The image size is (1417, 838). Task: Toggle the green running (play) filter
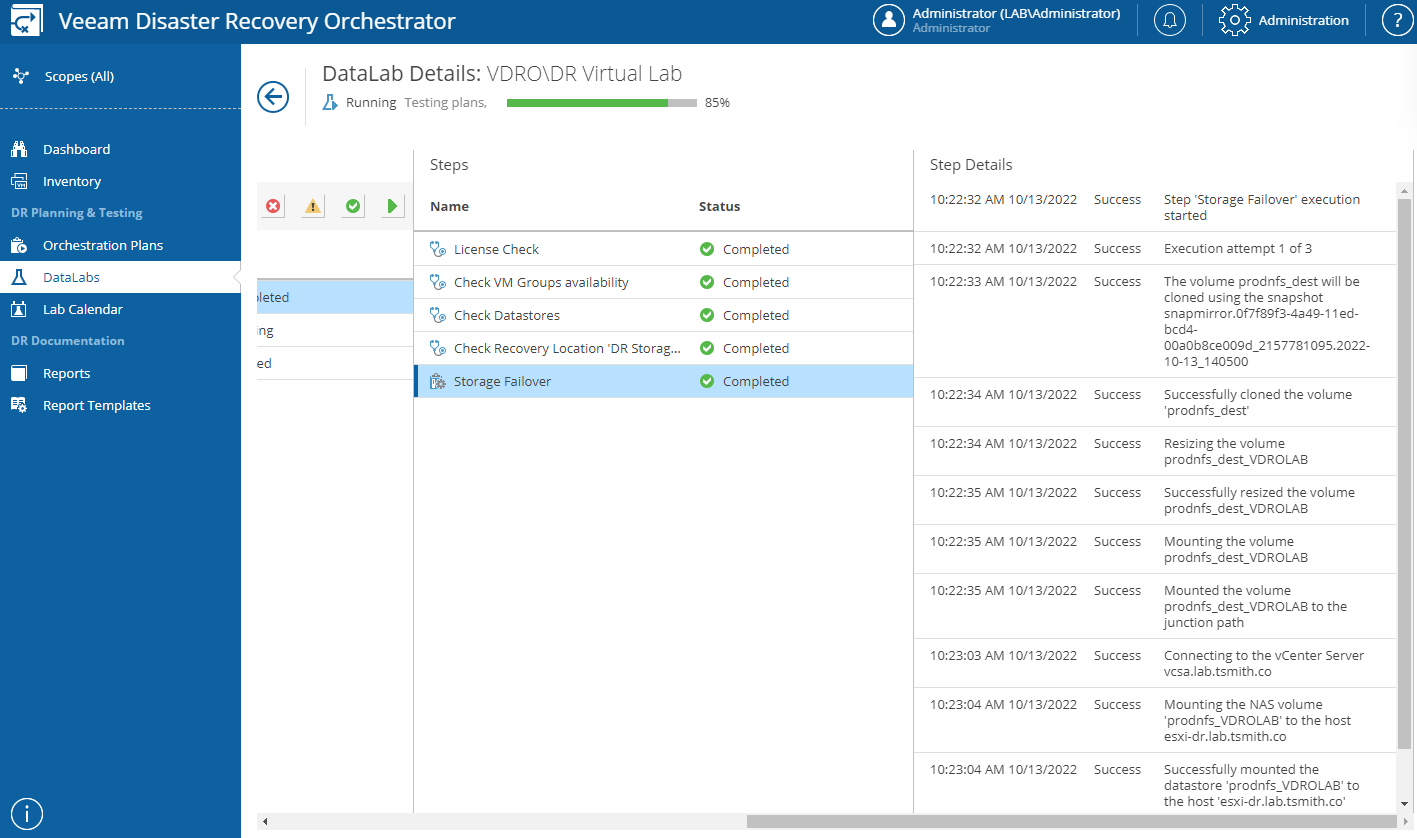coord(392,206)
